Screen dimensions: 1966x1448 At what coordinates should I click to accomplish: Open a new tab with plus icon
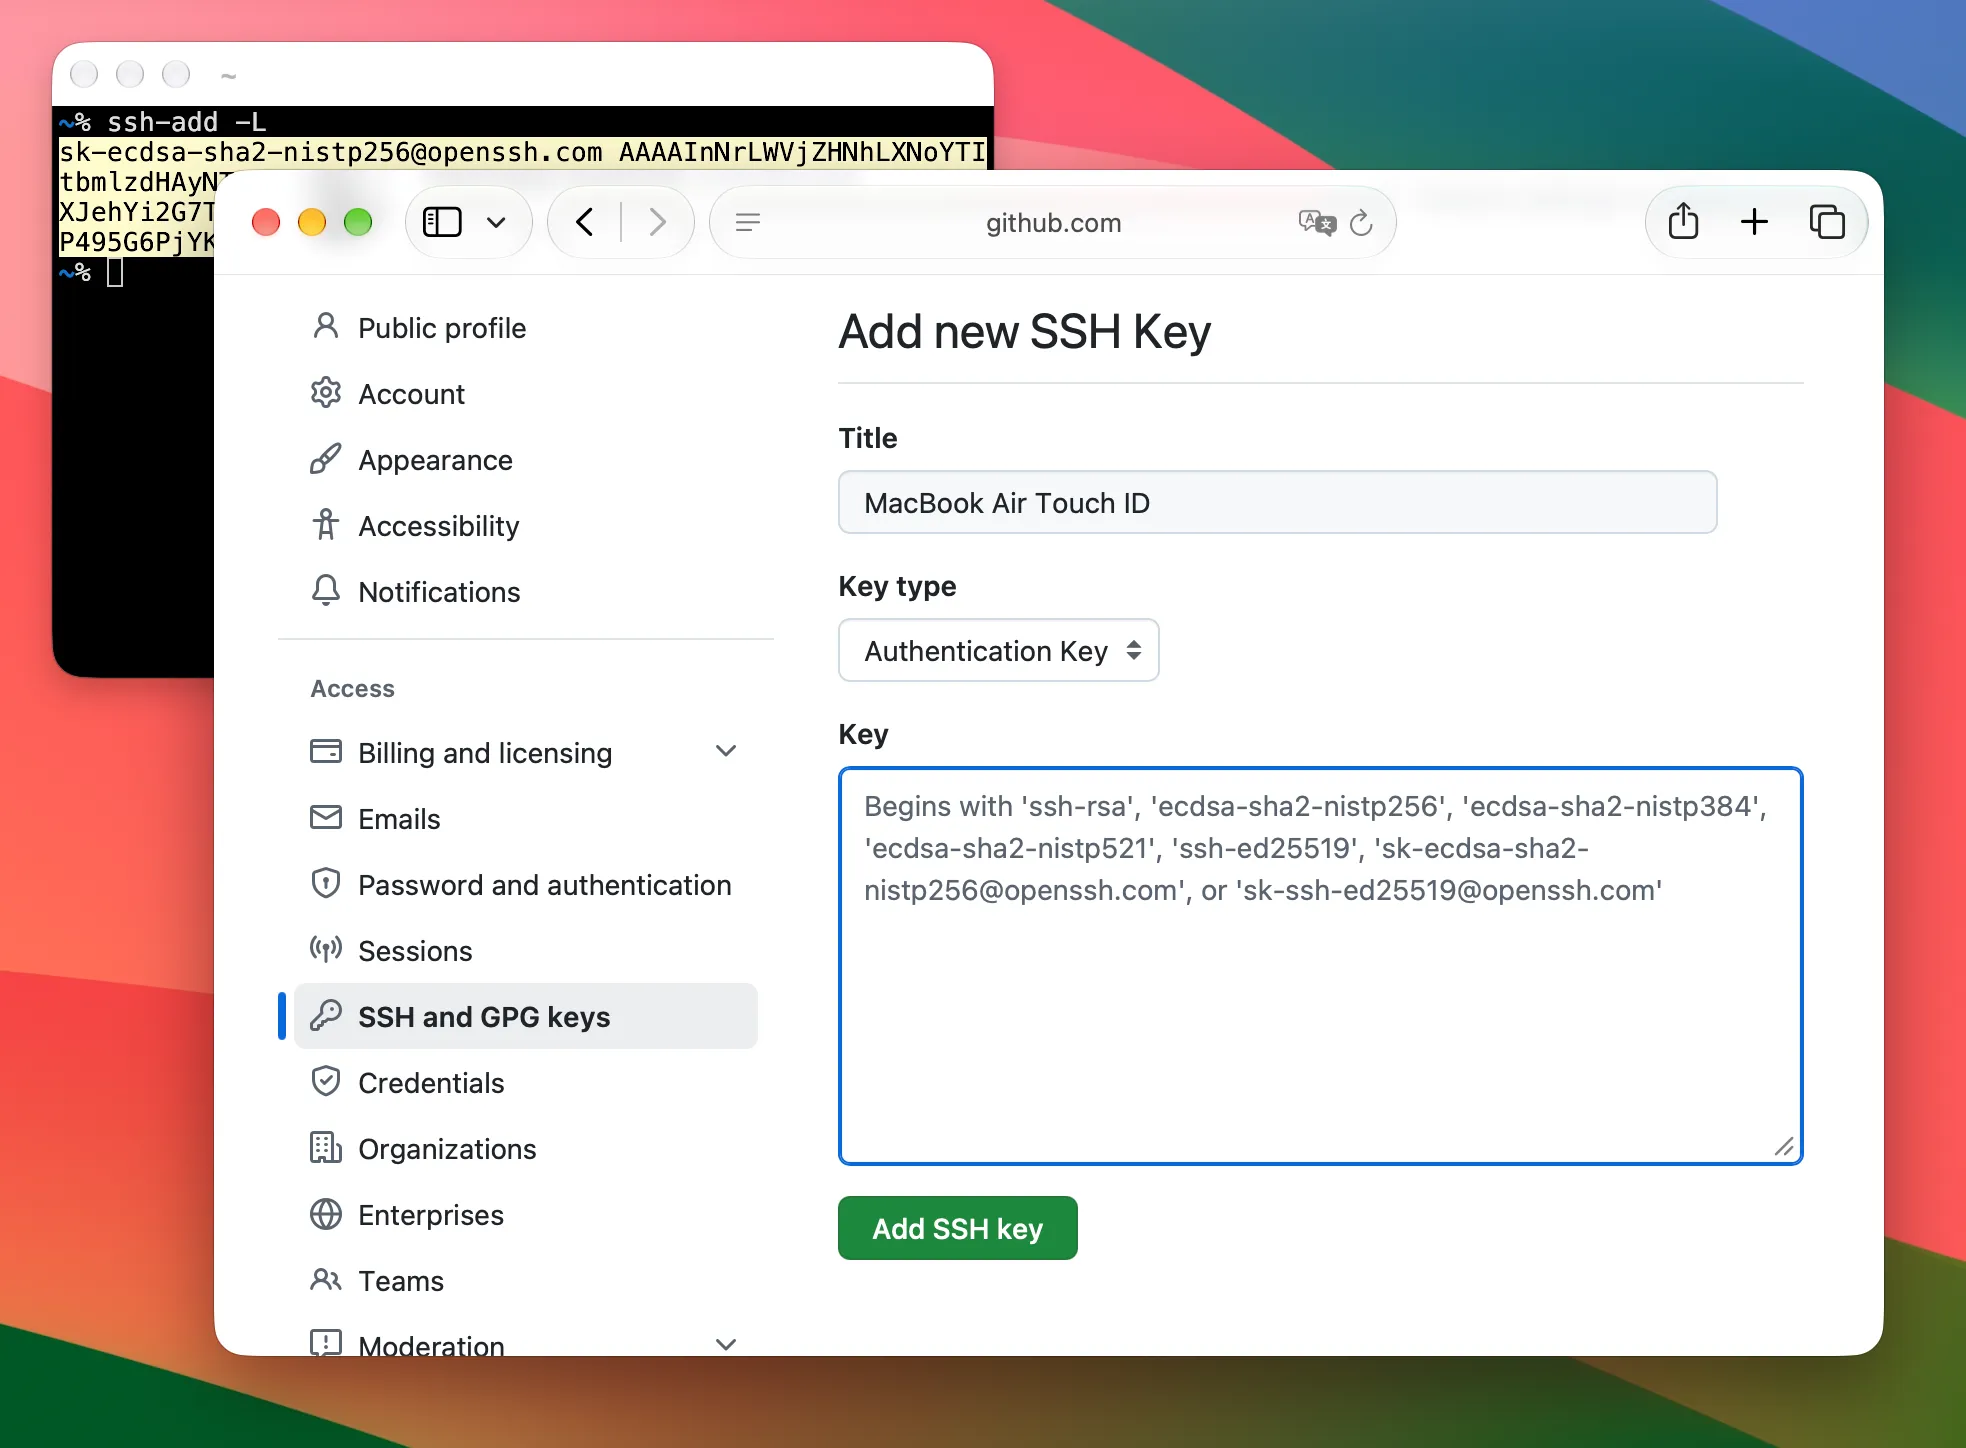coord(1755,222)
